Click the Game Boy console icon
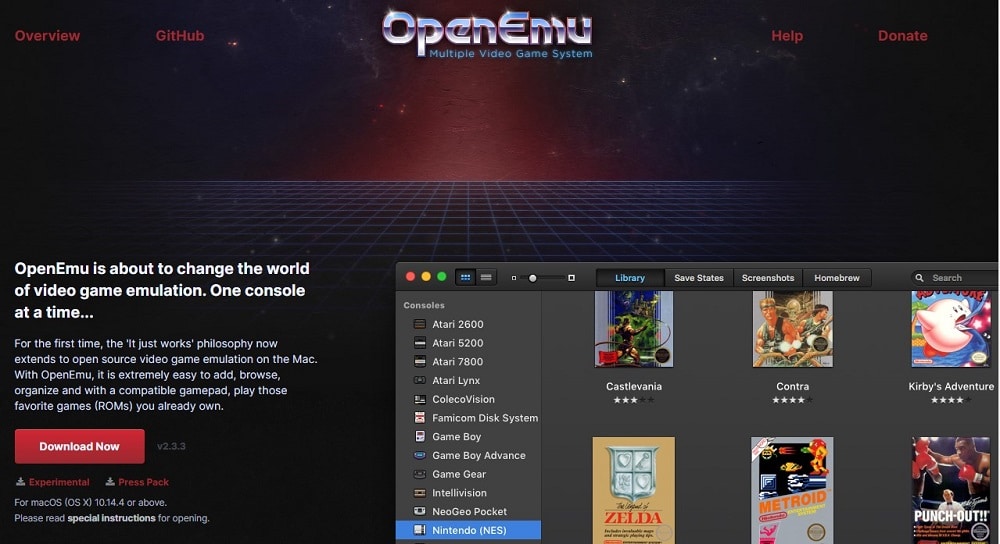Screen dimensions: 1000x544 (x=420, y=436)
